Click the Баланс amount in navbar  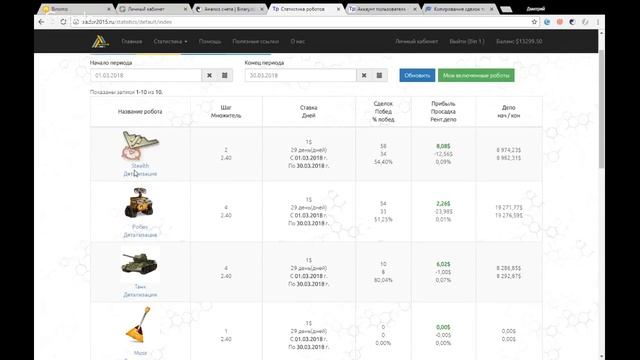519,41
